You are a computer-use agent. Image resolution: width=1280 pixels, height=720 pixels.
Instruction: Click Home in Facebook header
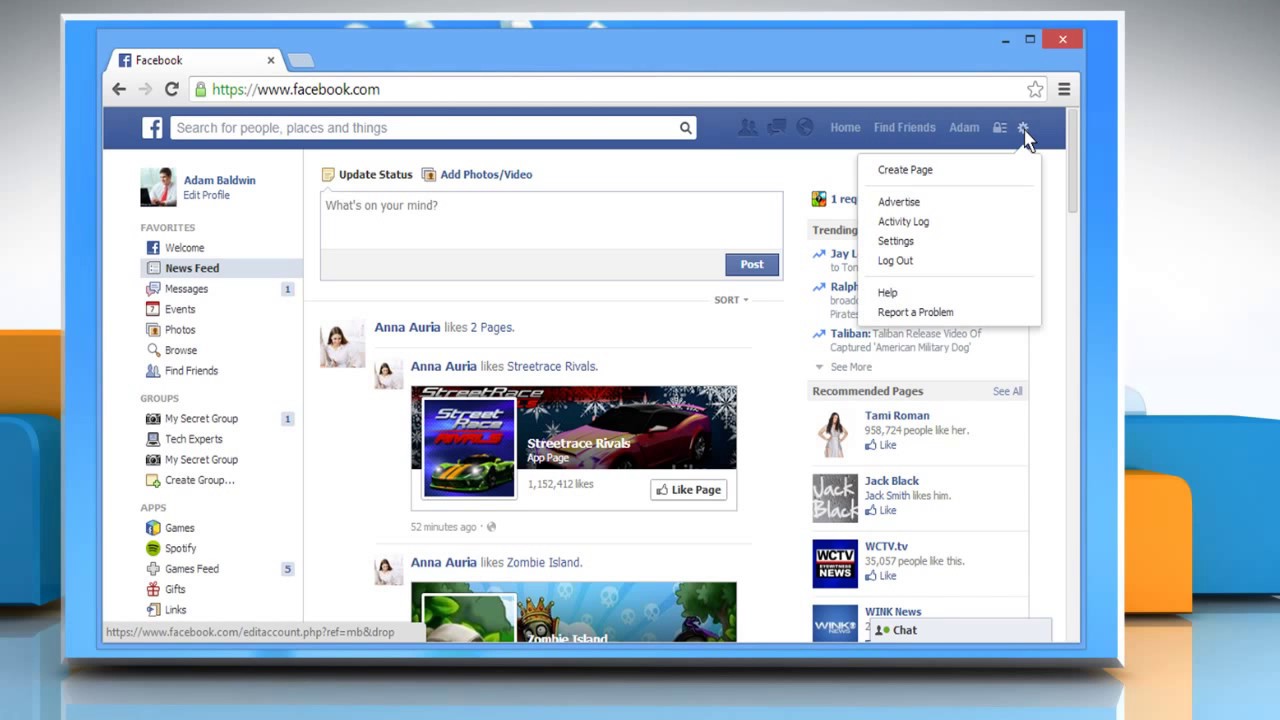[845, 128]
